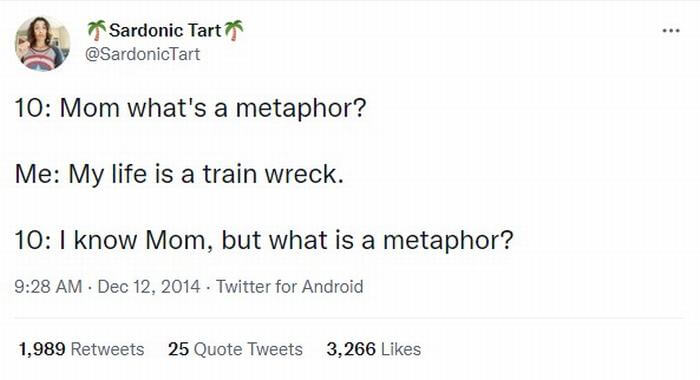Click the palm tree emoji before Sardonic

coord(97,30)
